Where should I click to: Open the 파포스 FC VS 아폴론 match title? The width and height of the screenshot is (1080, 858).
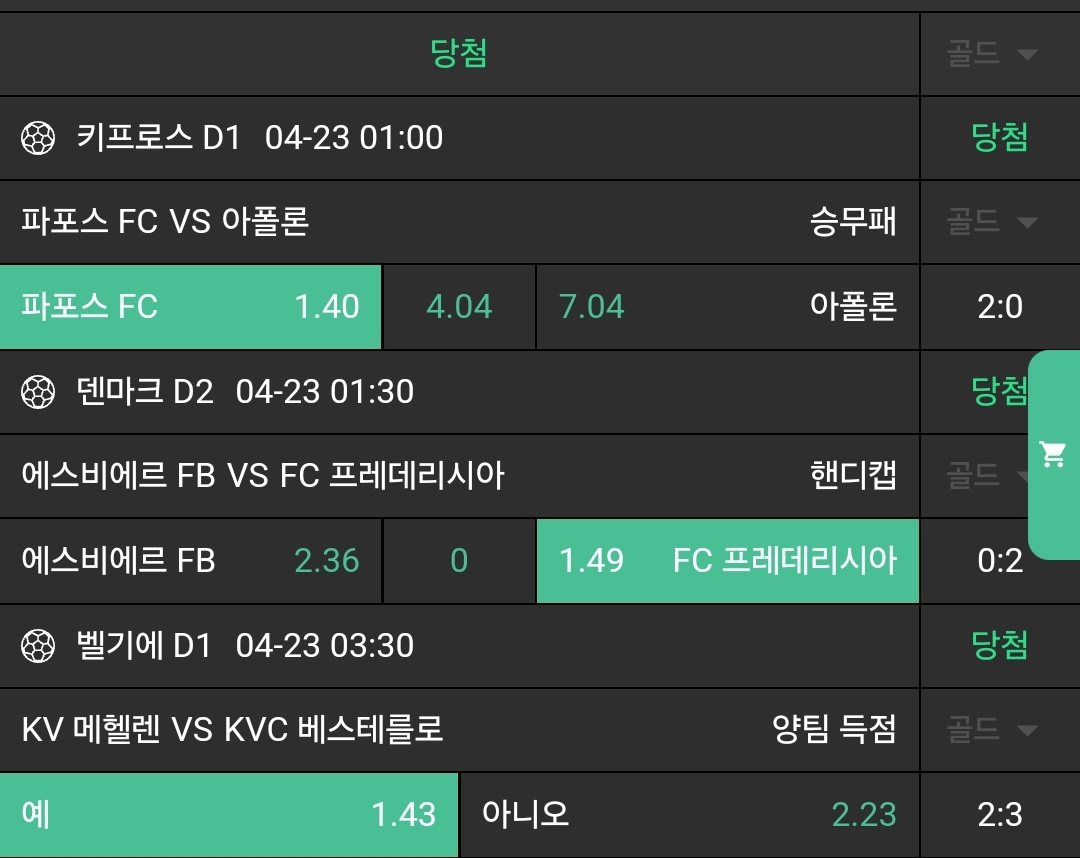165,222
